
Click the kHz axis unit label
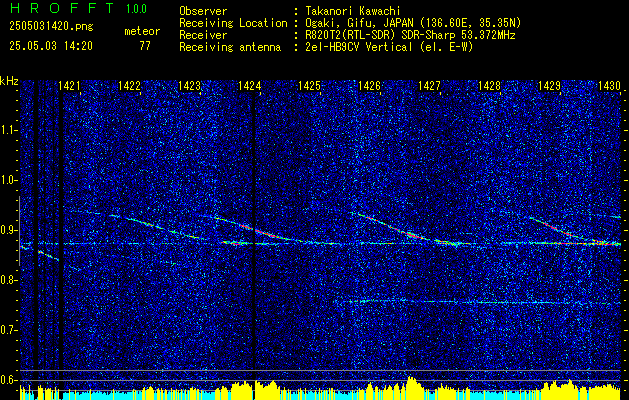point(9,81)
